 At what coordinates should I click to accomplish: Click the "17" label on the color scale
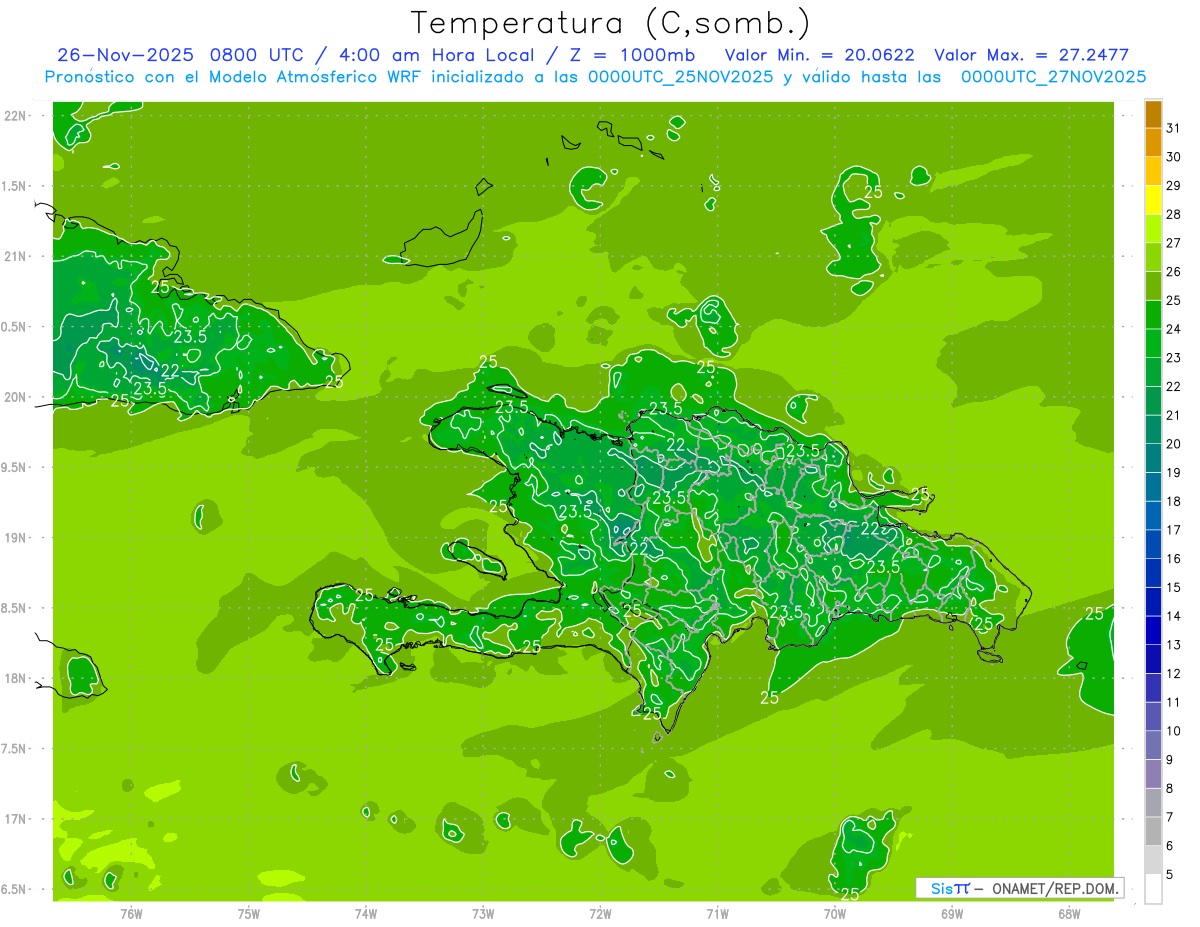[x=1174, y=530]
